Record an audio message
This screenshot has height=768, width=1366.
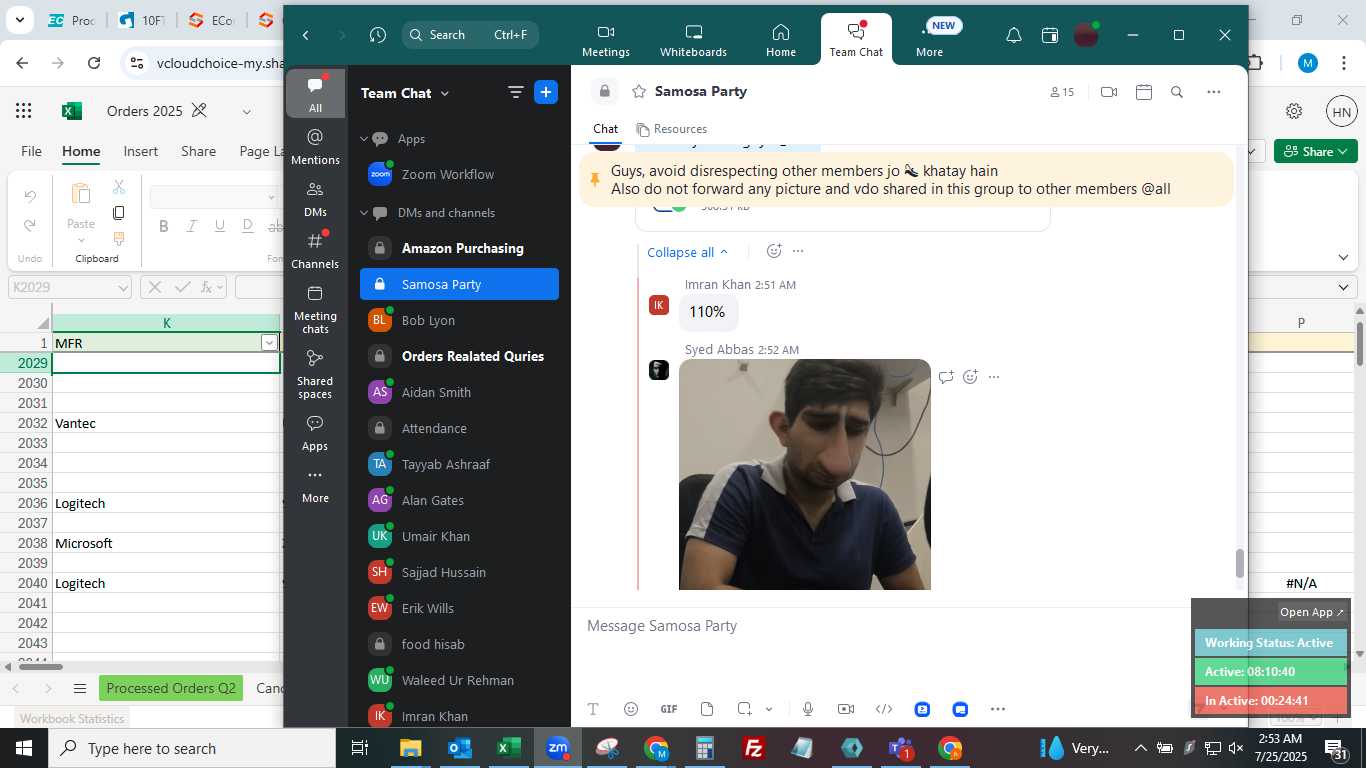808,709
